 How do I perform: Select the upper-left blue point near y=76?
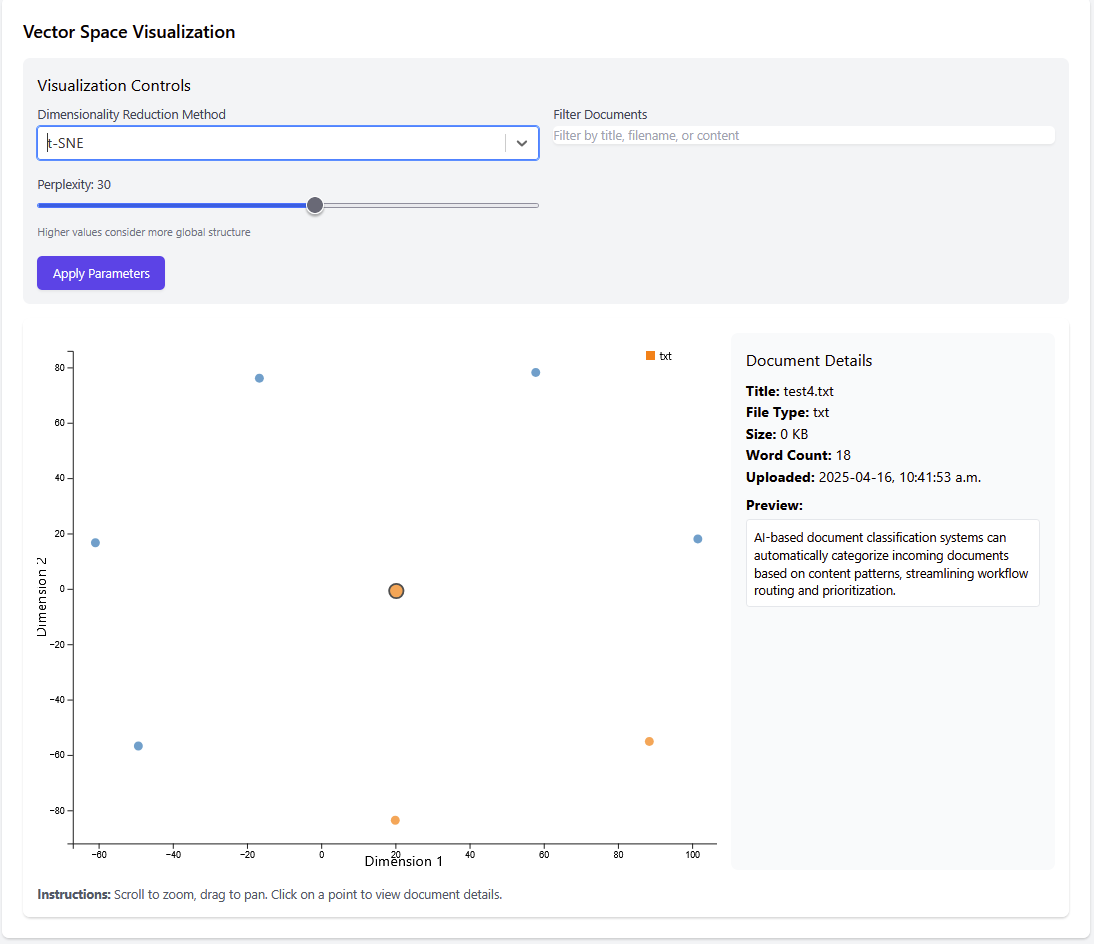(x=259, y=378)
